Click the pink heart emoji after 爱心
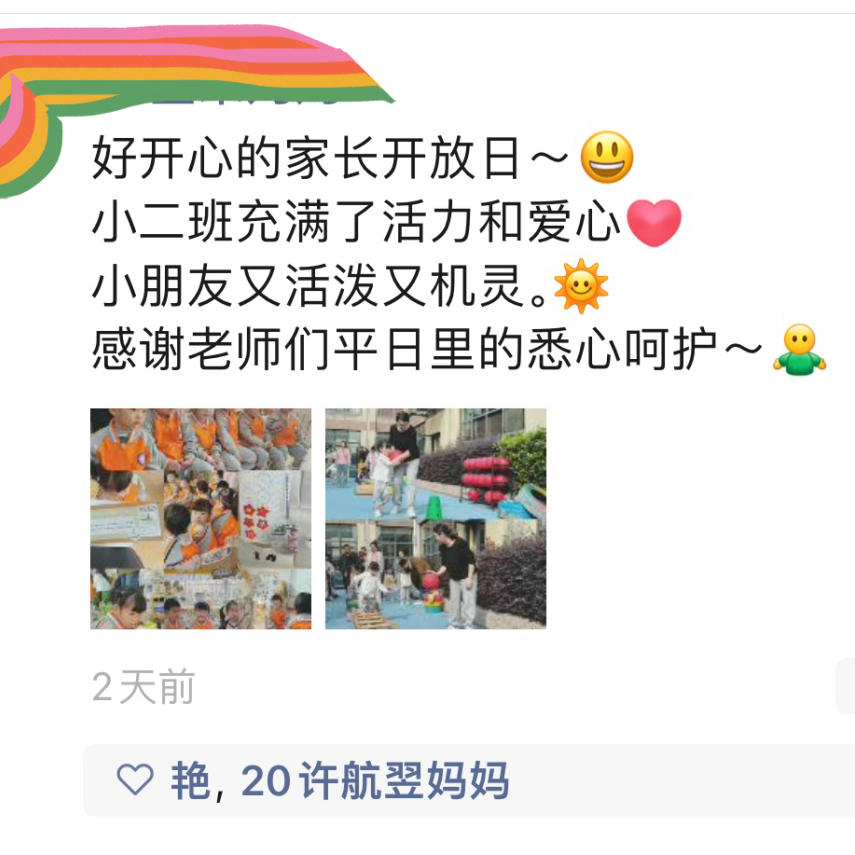This screenshot has height=855, width=855. point(654,222)
